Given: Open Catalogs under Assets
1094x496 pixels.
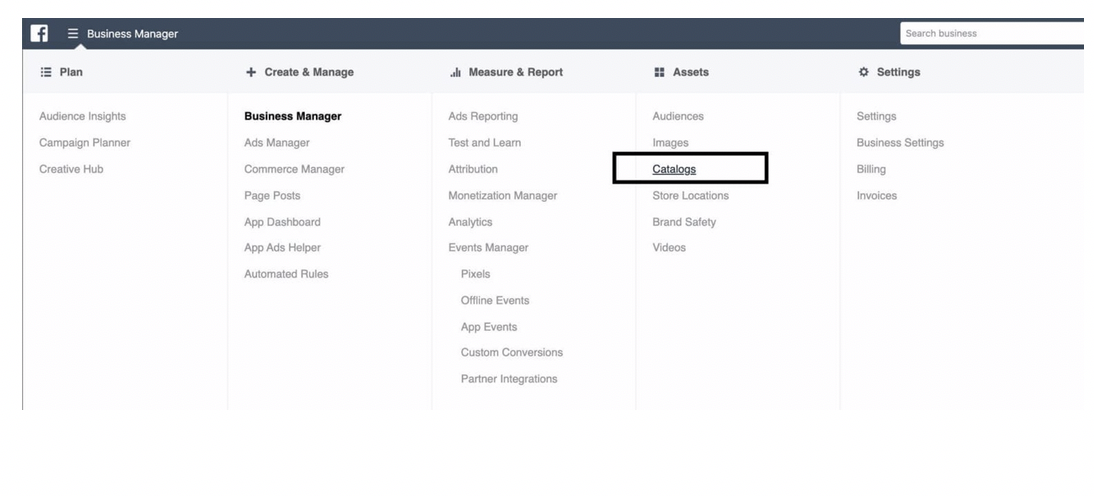Looking at the screenshot, I should [674, 169].
